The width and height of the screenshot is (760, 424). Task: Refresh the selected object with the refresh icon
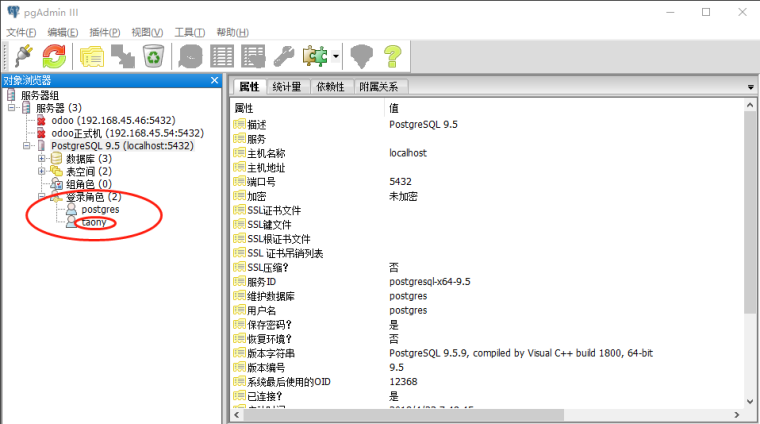tap(54, 56)
